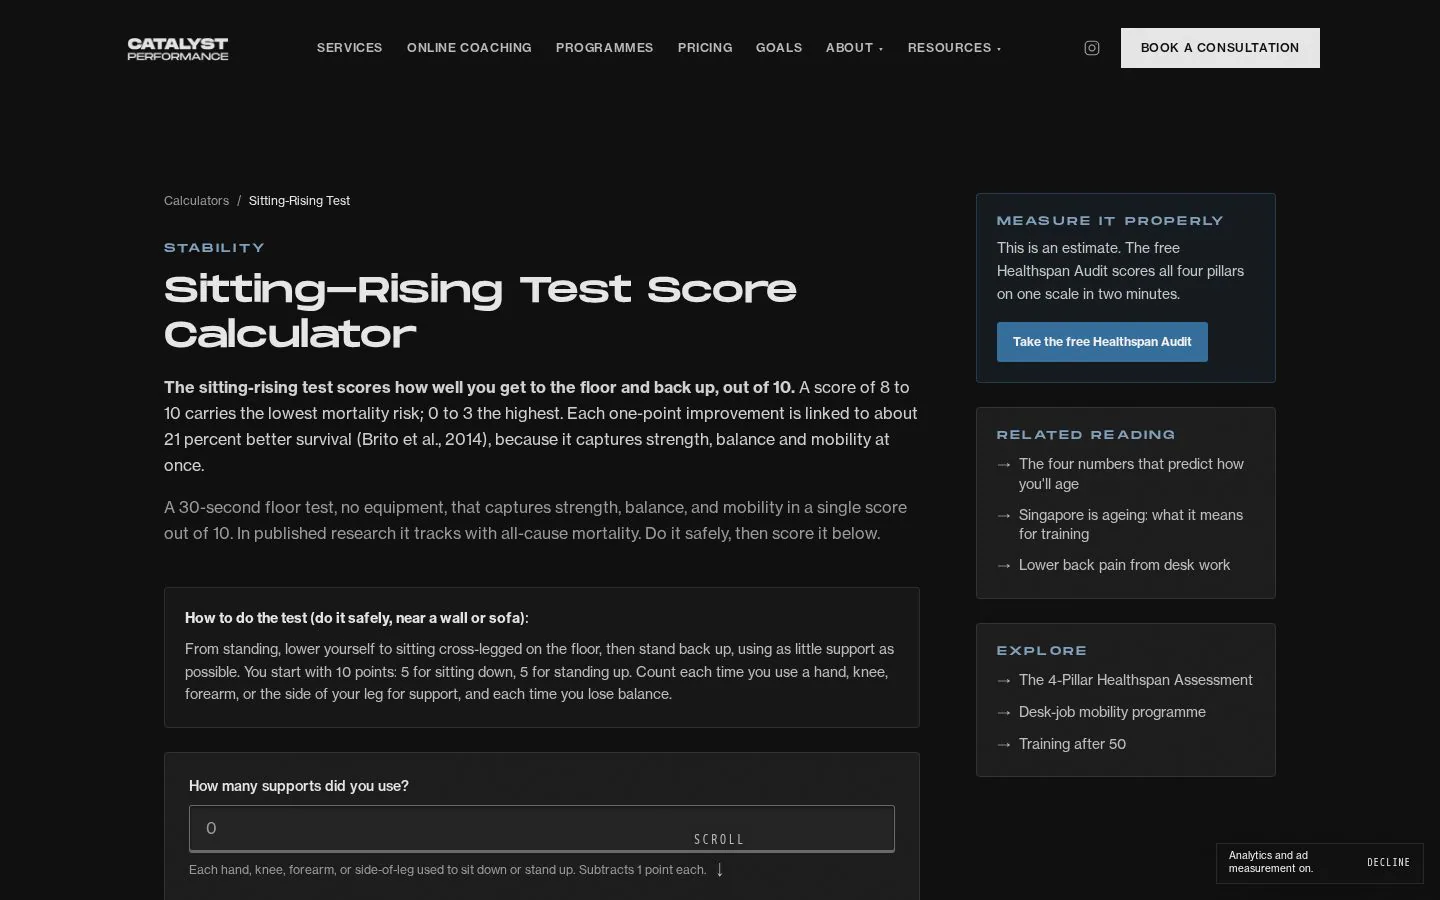Navigate to Pricing
This screenshot has width=1440, height=900.
point(705,48)
